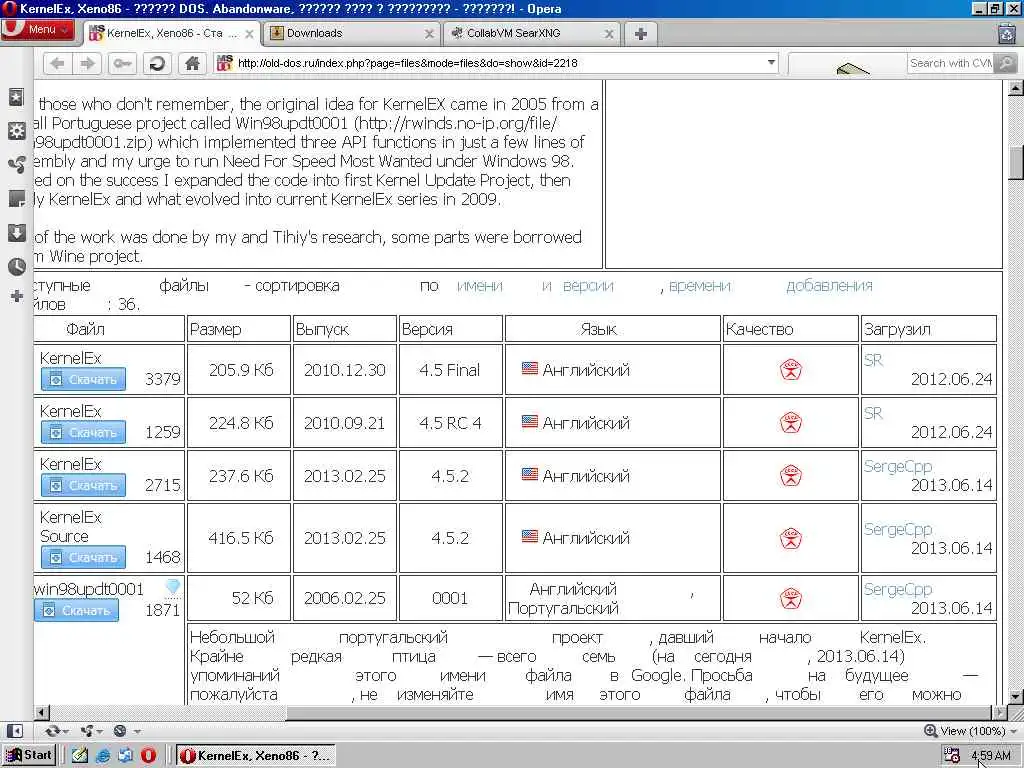Viewport: 1024px width, 768px height.
Task: Click quality badge in 4.5 Final row
Action: click(x=791, y=370)
